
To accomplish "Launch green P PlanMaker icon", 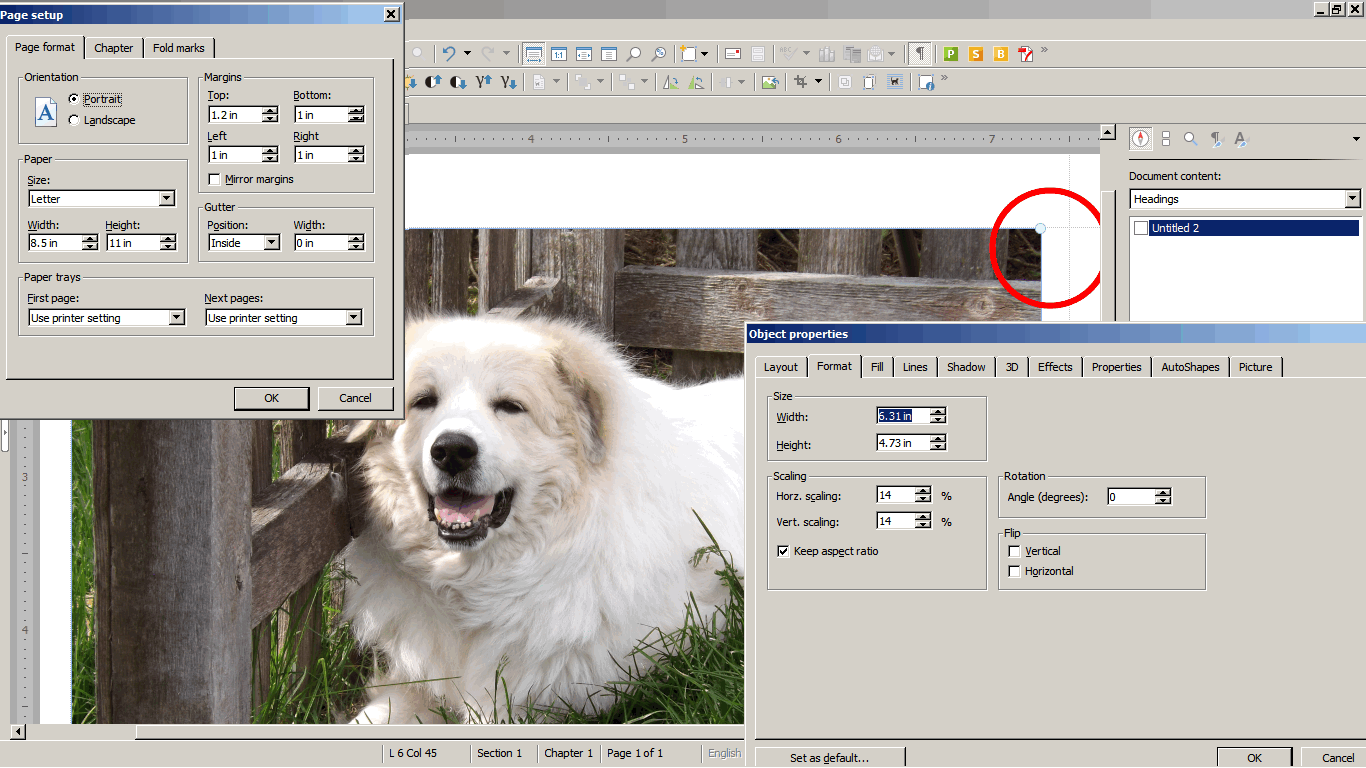I will click(x=950, y=54).
